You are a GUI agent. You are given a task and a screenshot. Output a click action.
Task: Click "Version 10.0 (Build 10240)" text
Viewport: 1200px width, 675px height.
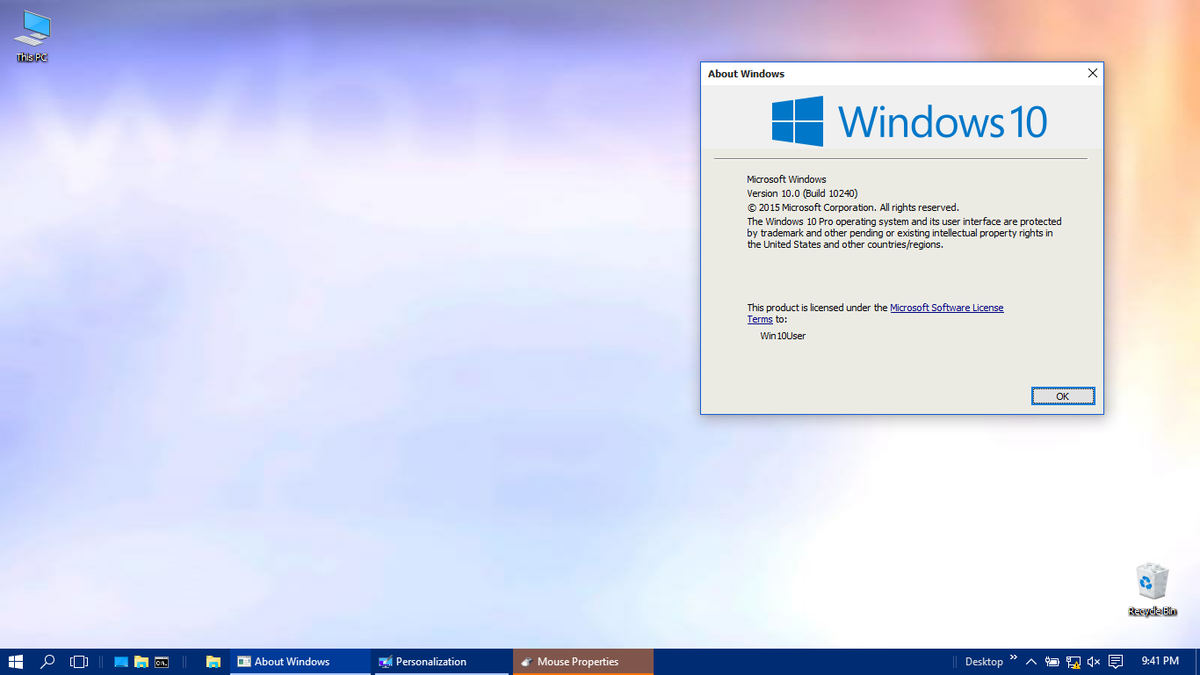pos(802,193)
